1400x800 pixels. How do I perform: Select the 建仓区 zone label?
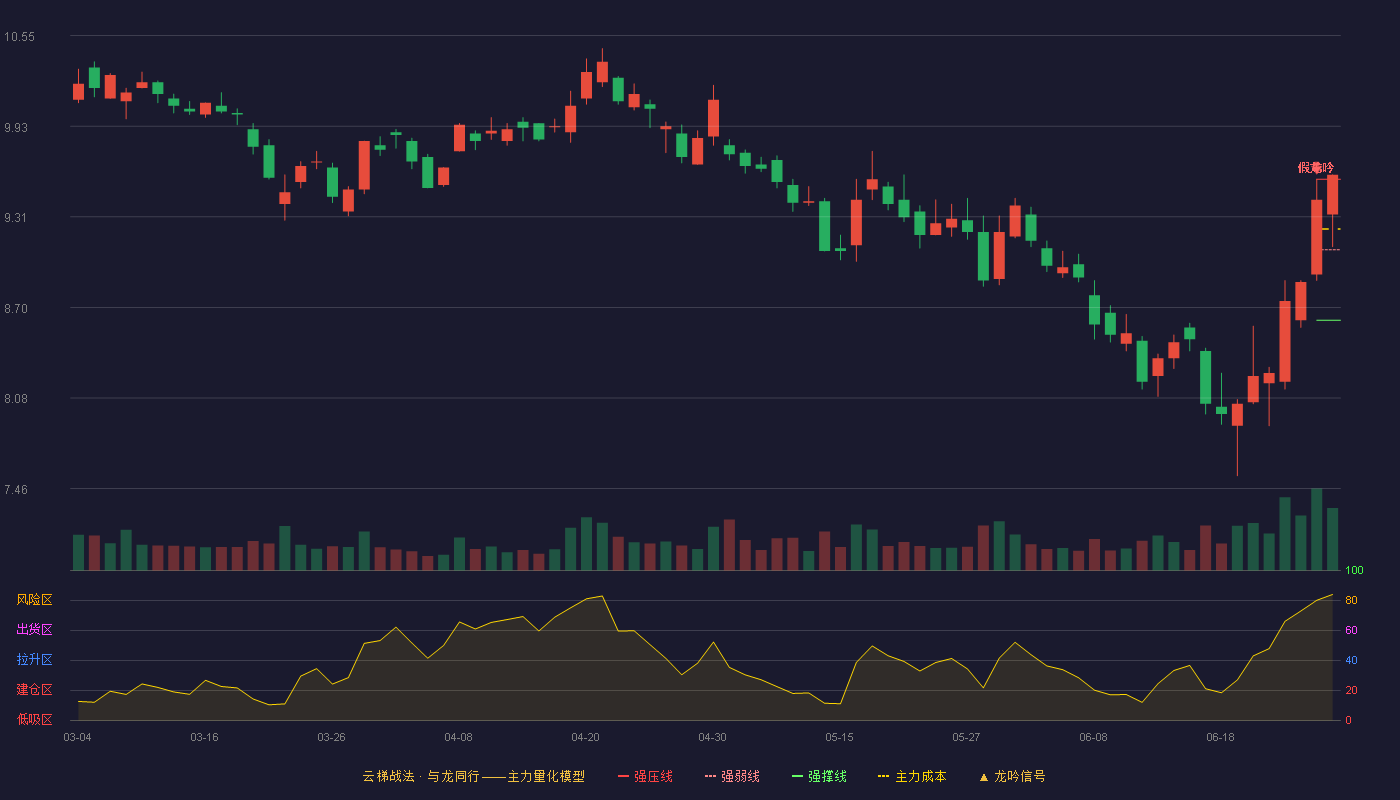pyautogui.click(x=34, y=690)
